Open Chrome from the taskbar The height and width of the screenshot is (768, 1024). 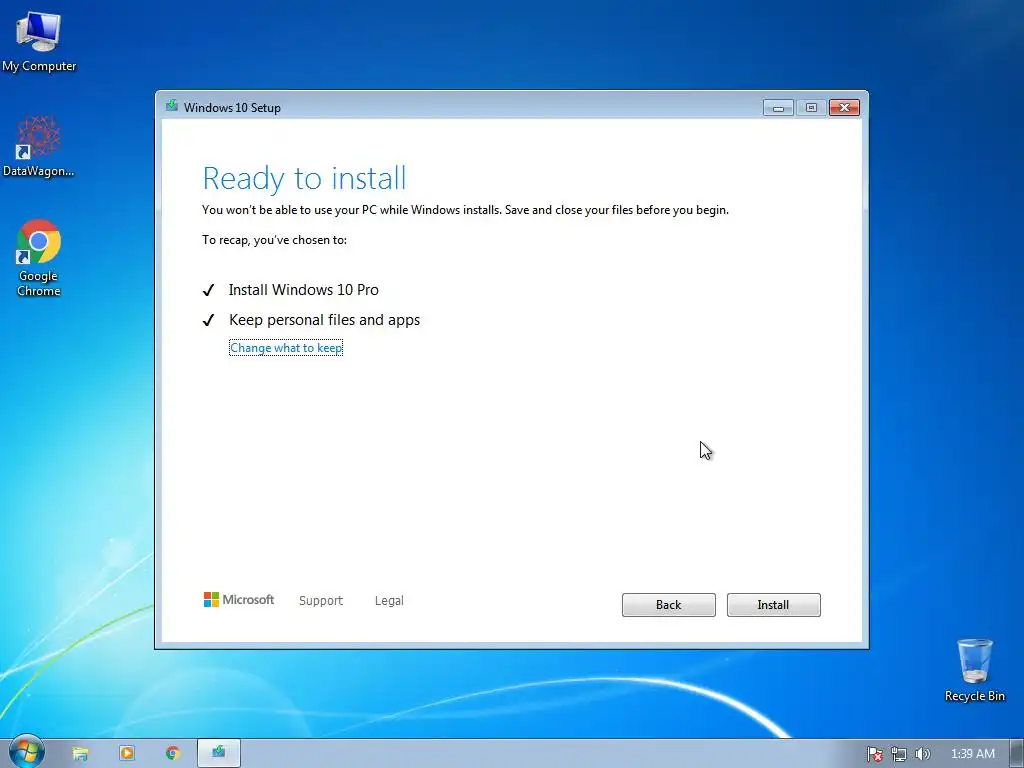(x=172, y=753)
